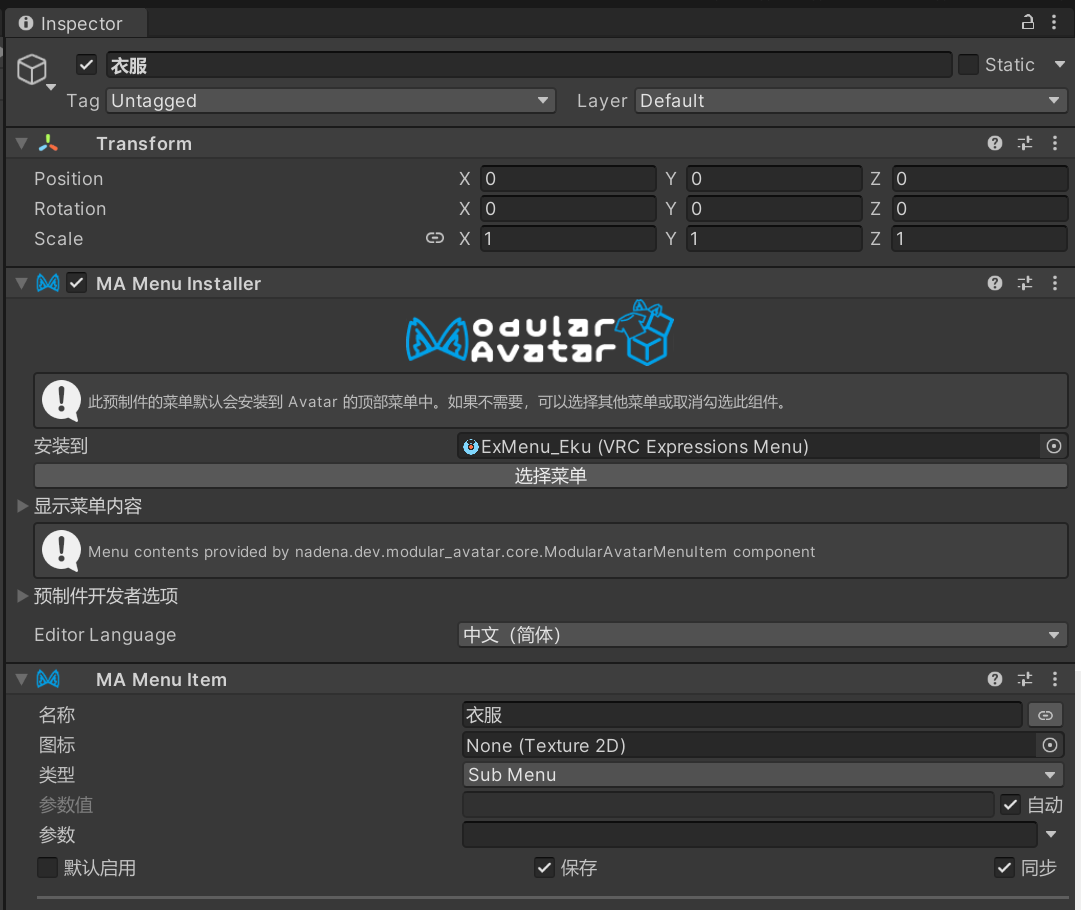Click the Position X input field

(x=567, y=179)
